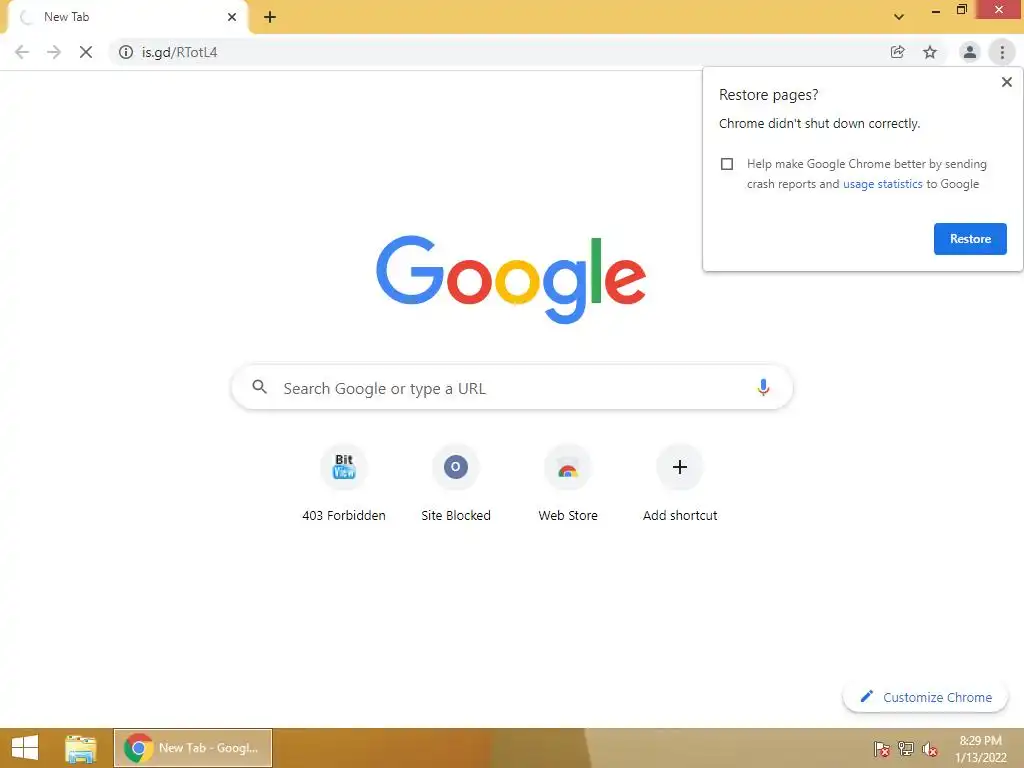Open the Web Store shortcut
The height and width of the screenshot is (768, 1024).
(568, 483)
